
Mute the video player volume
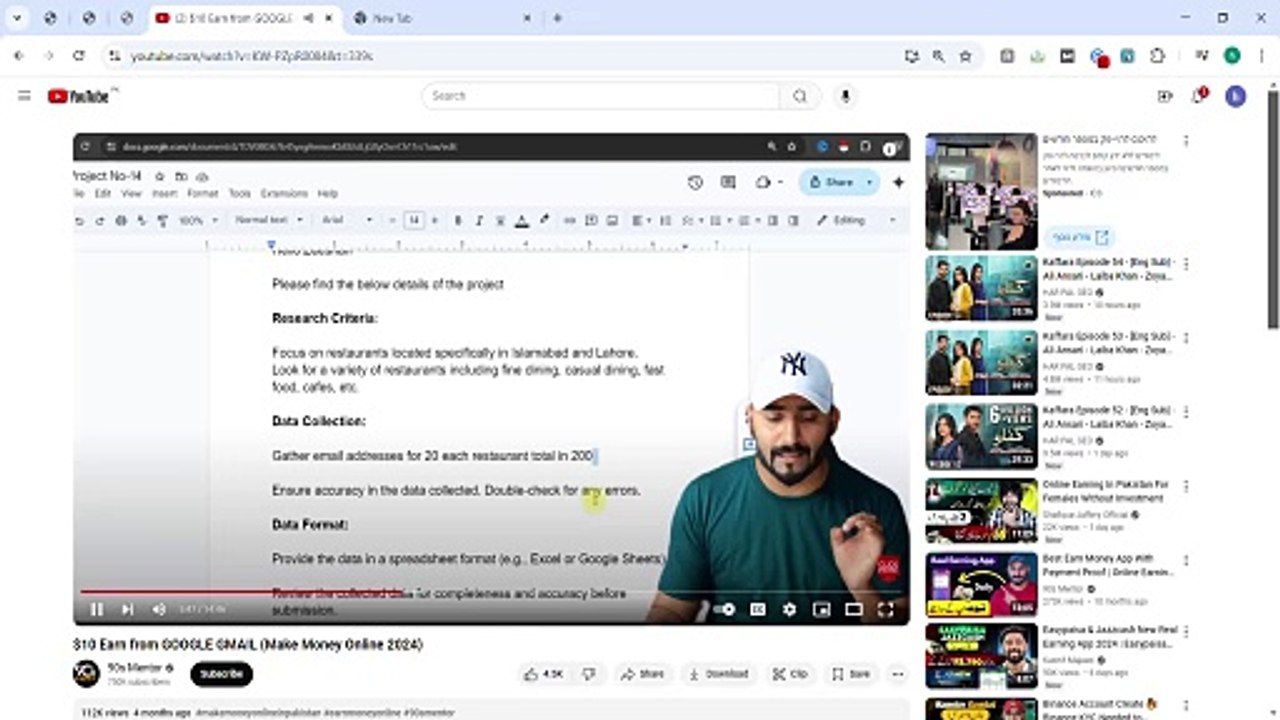158,609
